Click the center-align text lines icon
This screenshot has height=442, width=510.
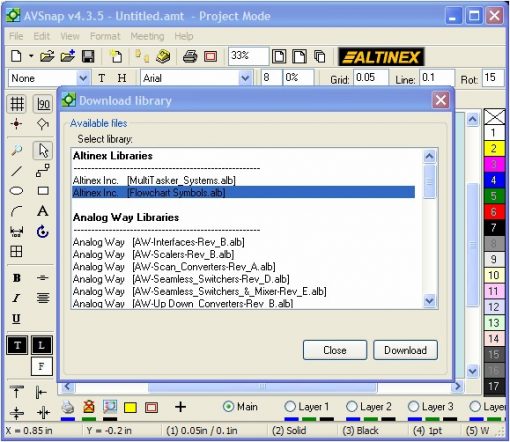43,298
